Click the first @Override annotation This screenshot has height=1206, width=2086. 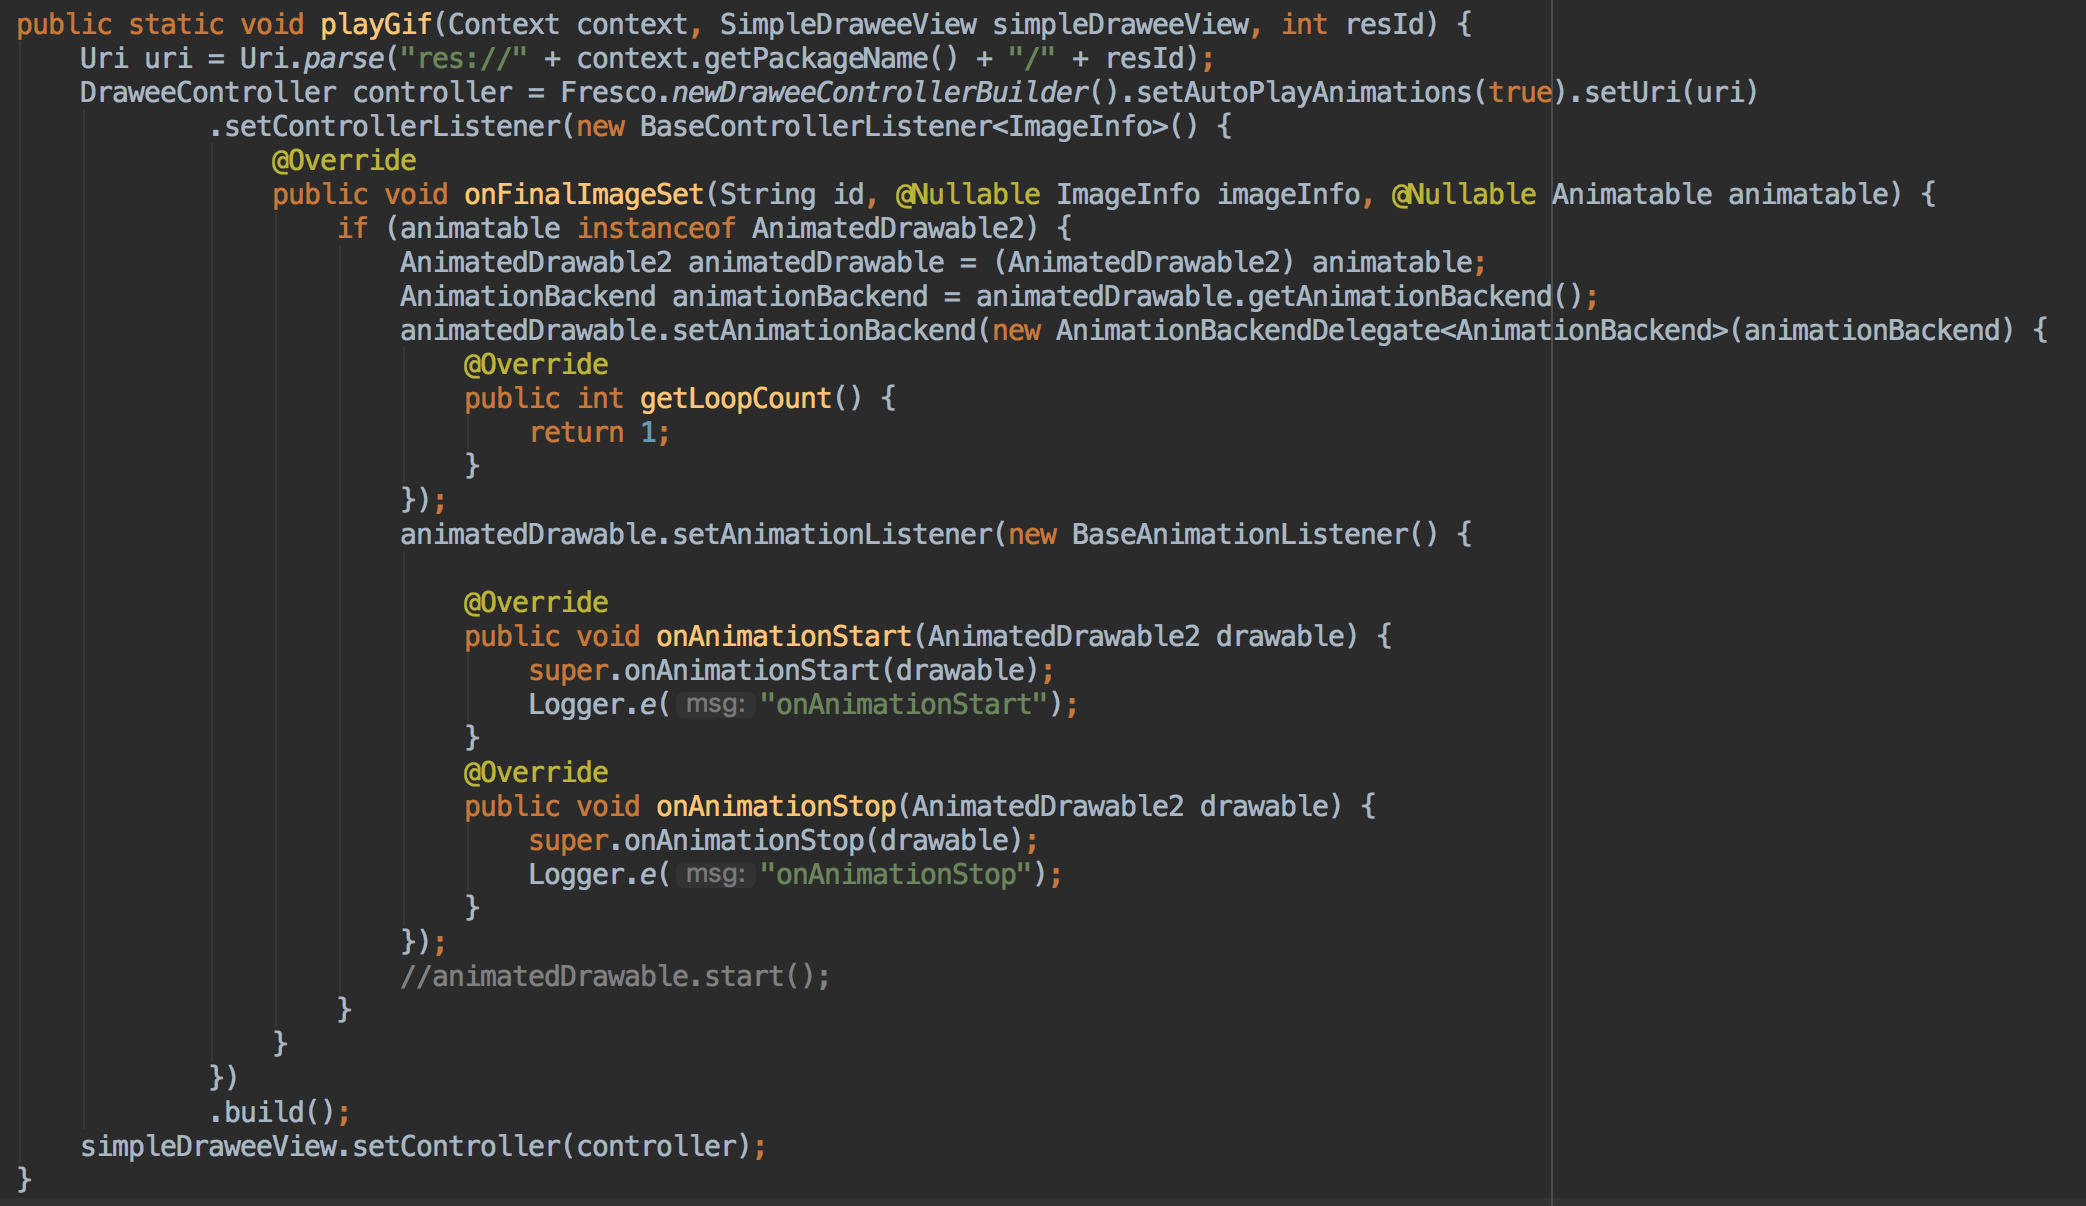344,160
